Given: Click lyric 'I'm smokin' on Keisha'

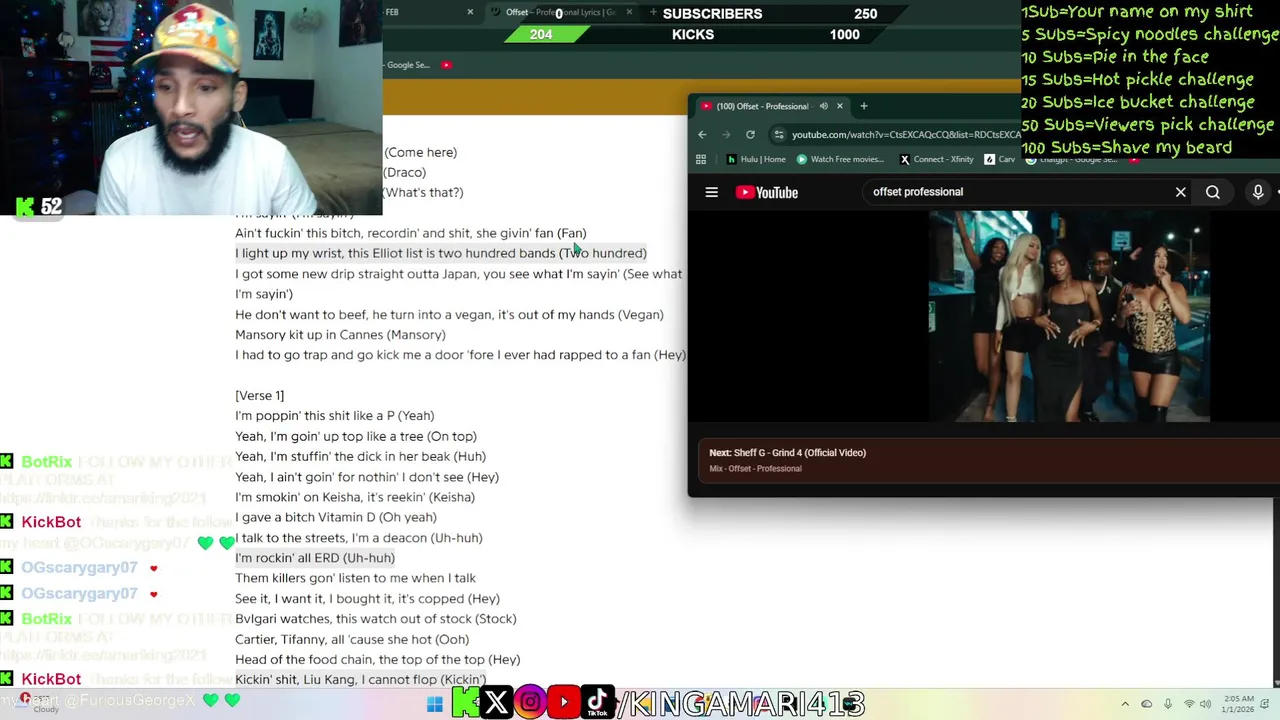Looking at the screenshot, I should tap(355, 497).
